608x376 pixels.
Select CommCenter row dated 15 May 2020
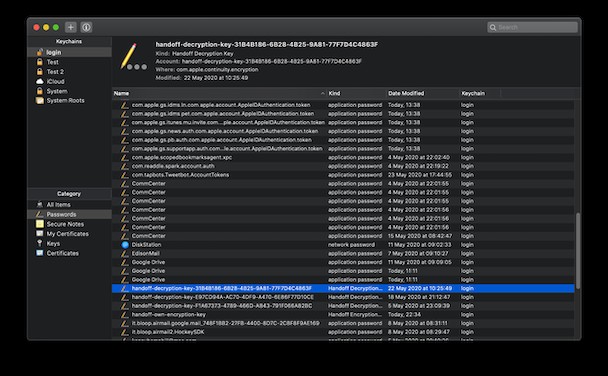pyautogui.click(x=343, y=236)
